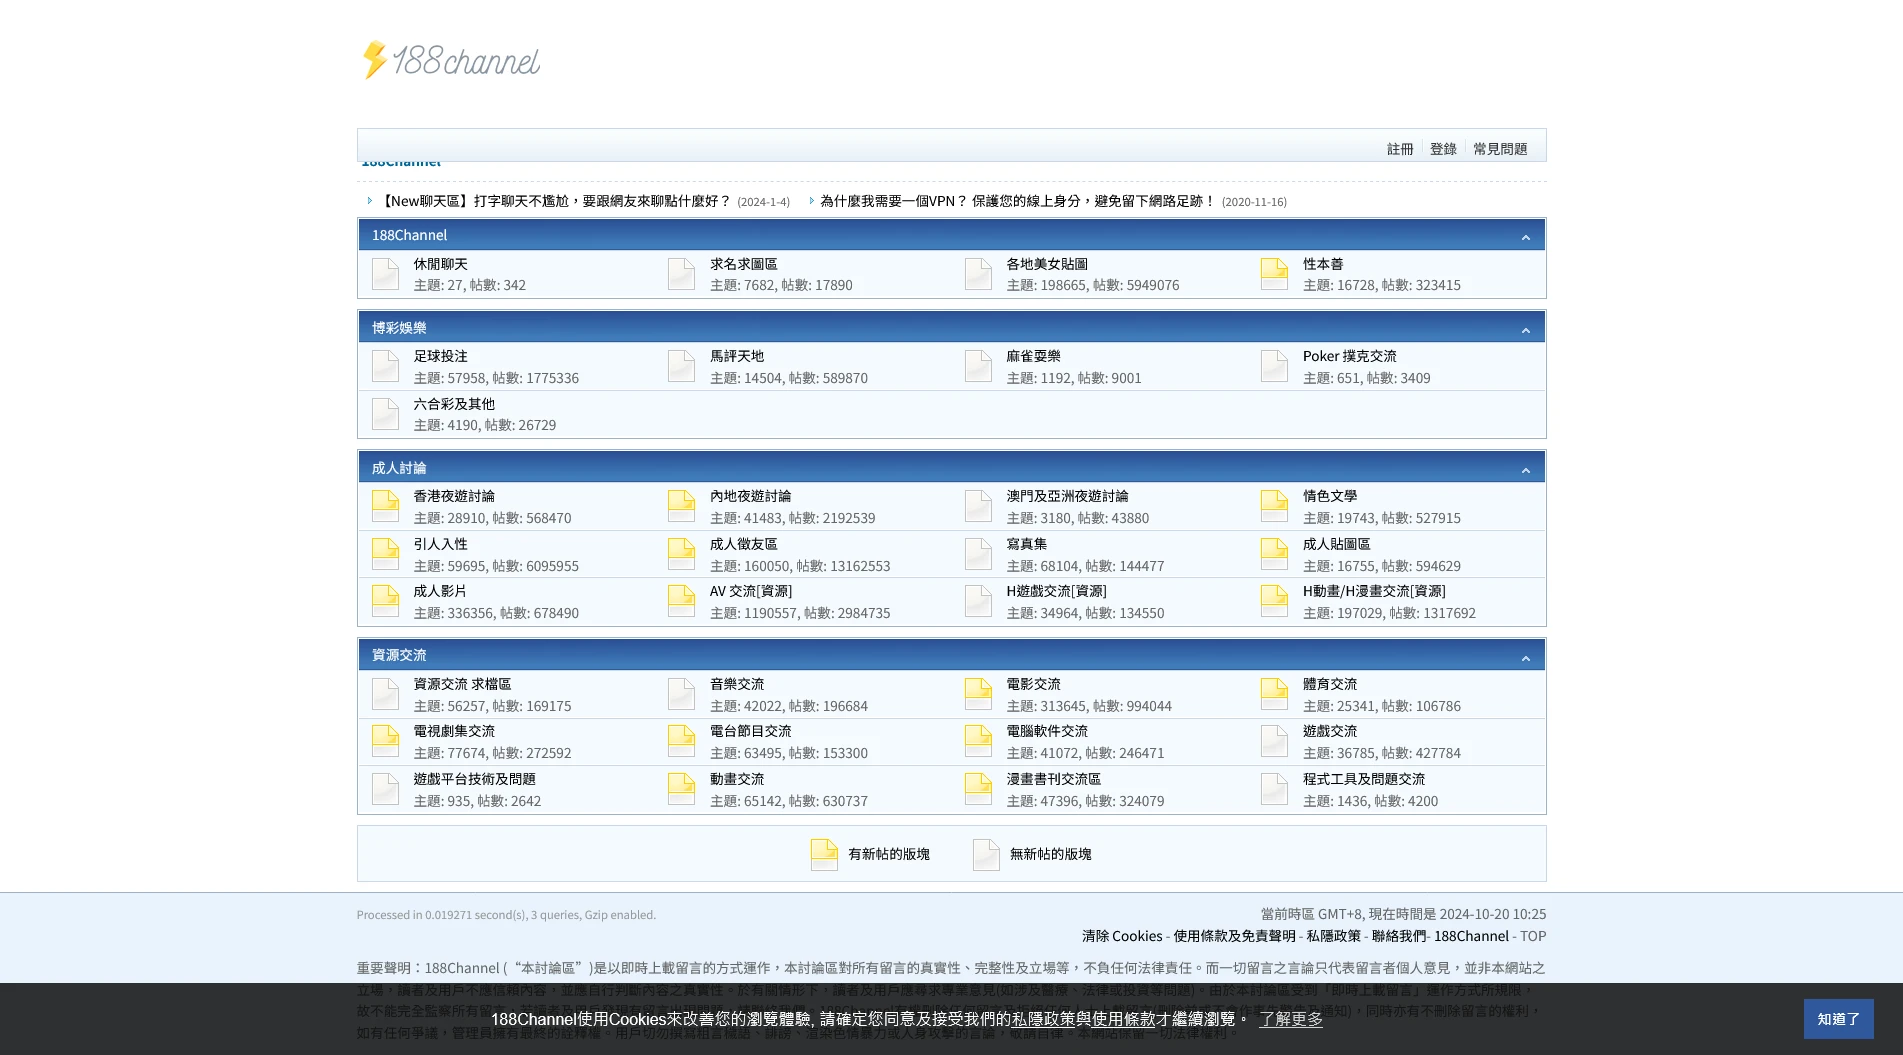1903x1055 pixels.
Task: Click the yellow folder icon beside 香港夜遊討論
Action: coord(385,506)
